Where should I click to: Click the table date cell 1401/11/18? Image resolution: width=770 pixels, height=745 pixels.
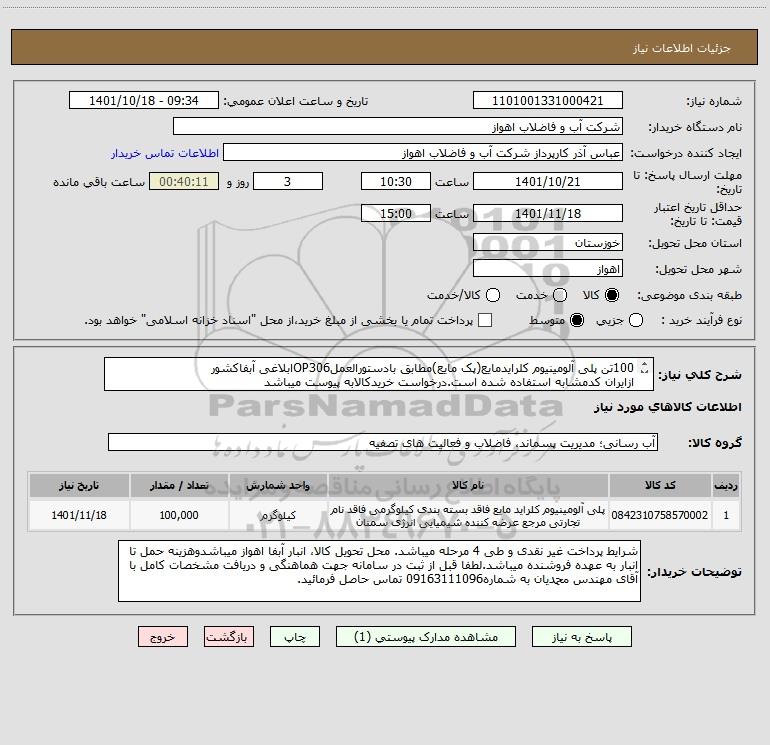coord(79,515)
